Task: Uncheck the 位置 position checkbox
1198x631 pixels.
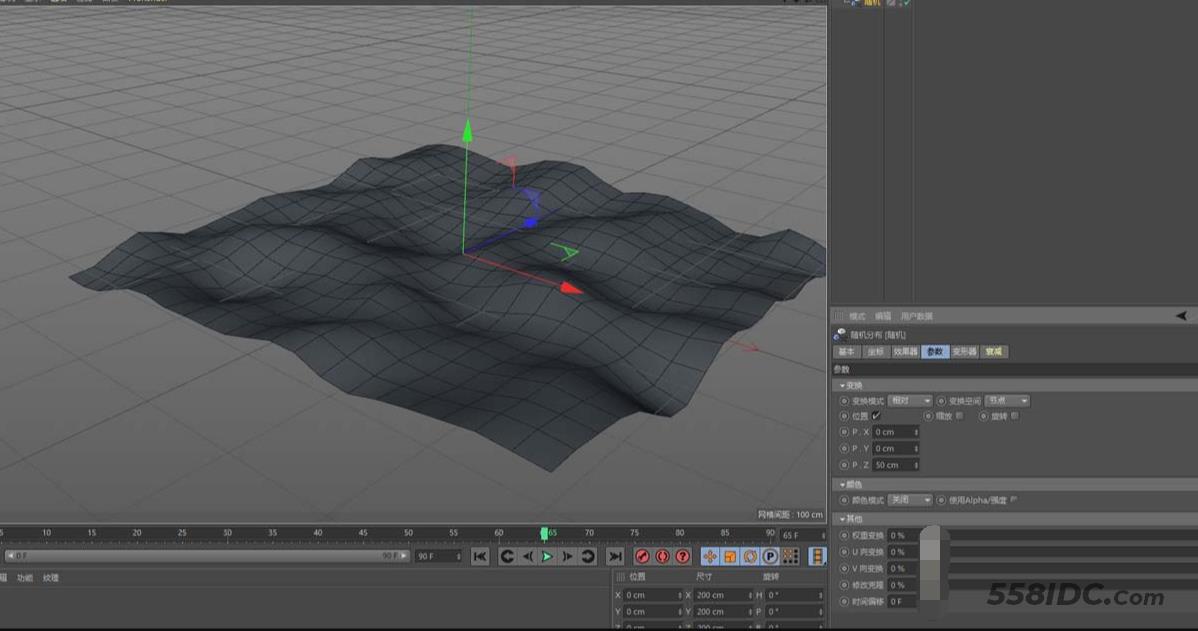Action: (876, 416)
